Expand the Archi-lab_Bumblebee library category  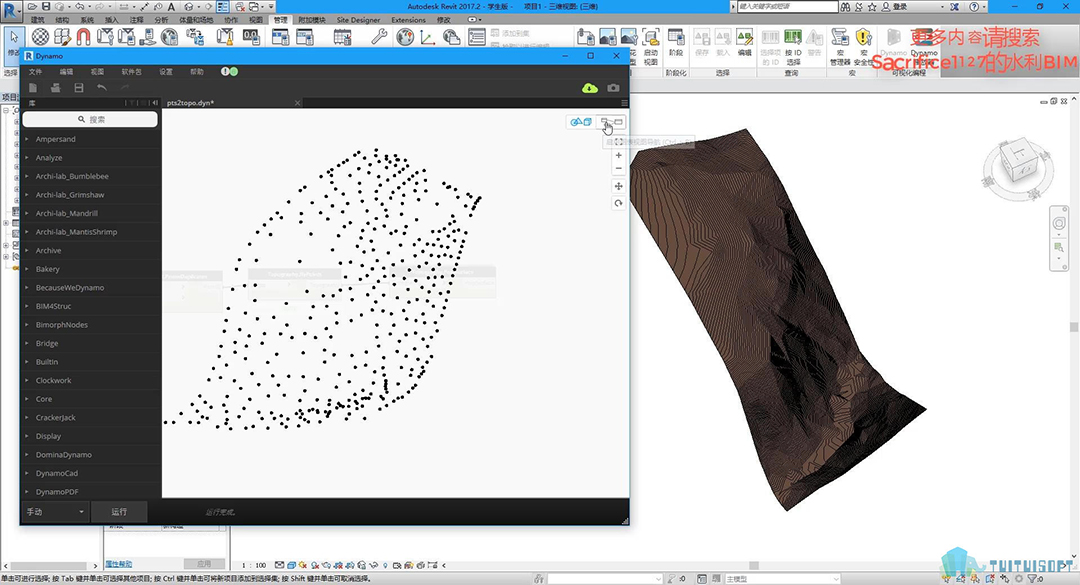coord(72,176)
